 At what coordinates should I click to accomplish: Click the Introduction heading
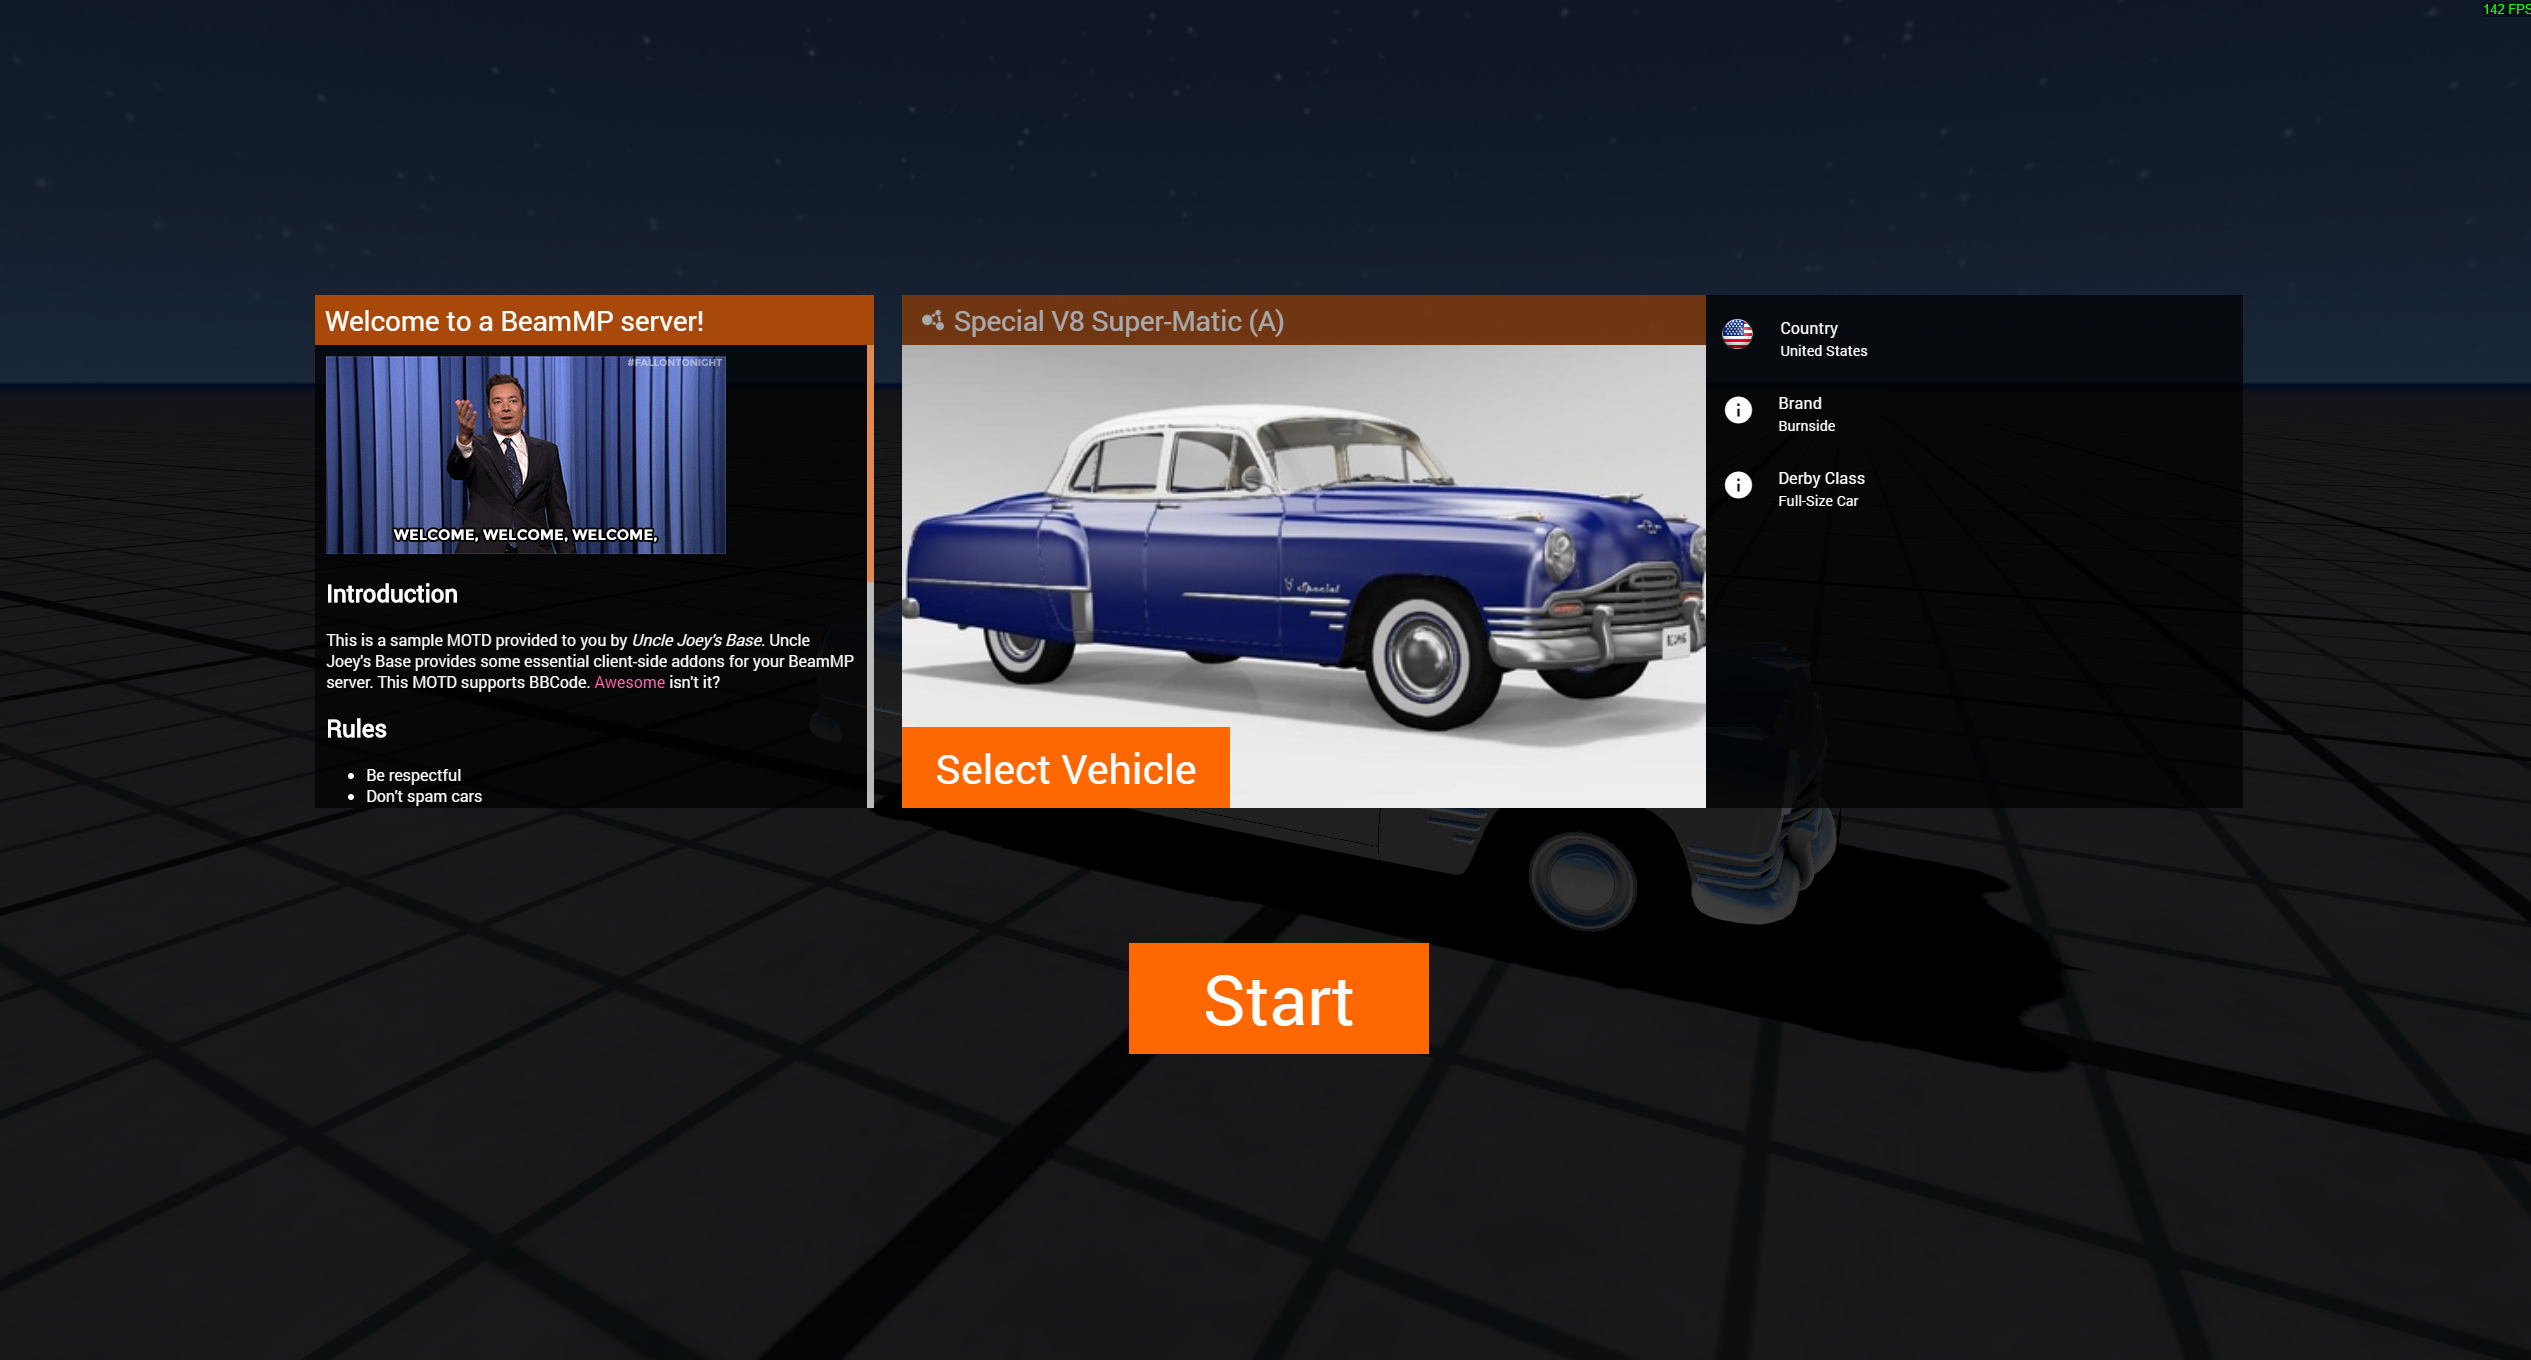click(x=391, y=594)
